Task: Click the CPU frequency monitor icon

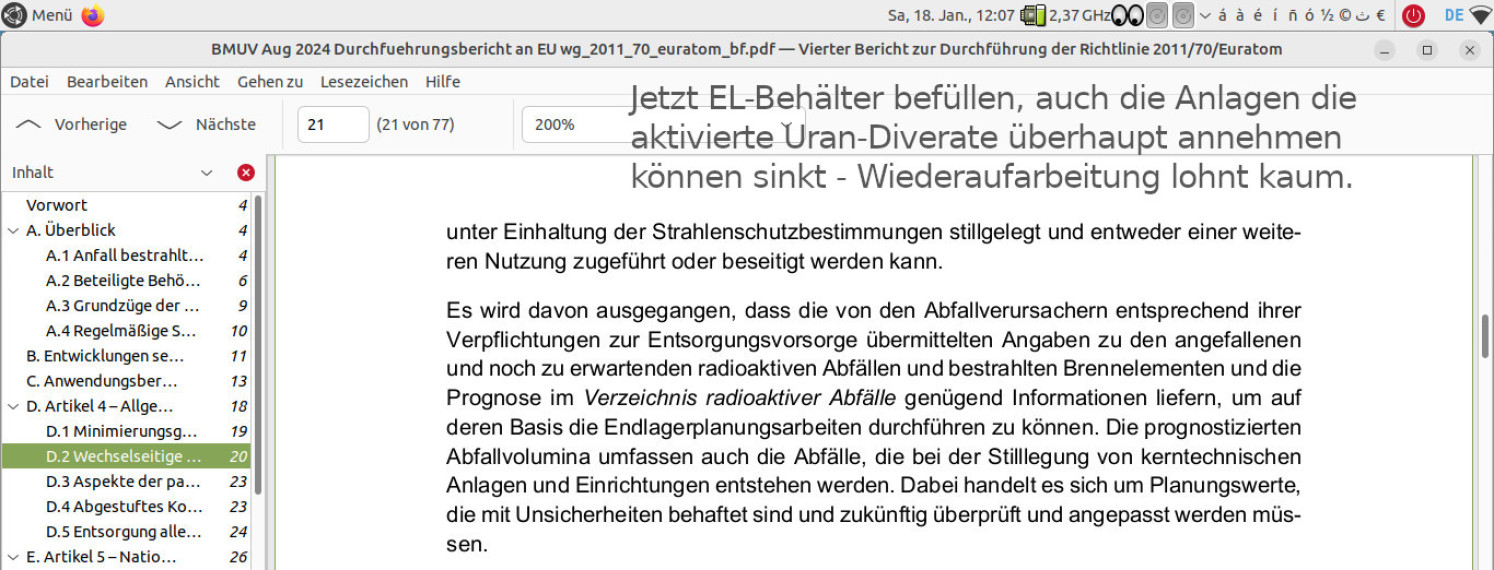Action: click(1033, 15)
